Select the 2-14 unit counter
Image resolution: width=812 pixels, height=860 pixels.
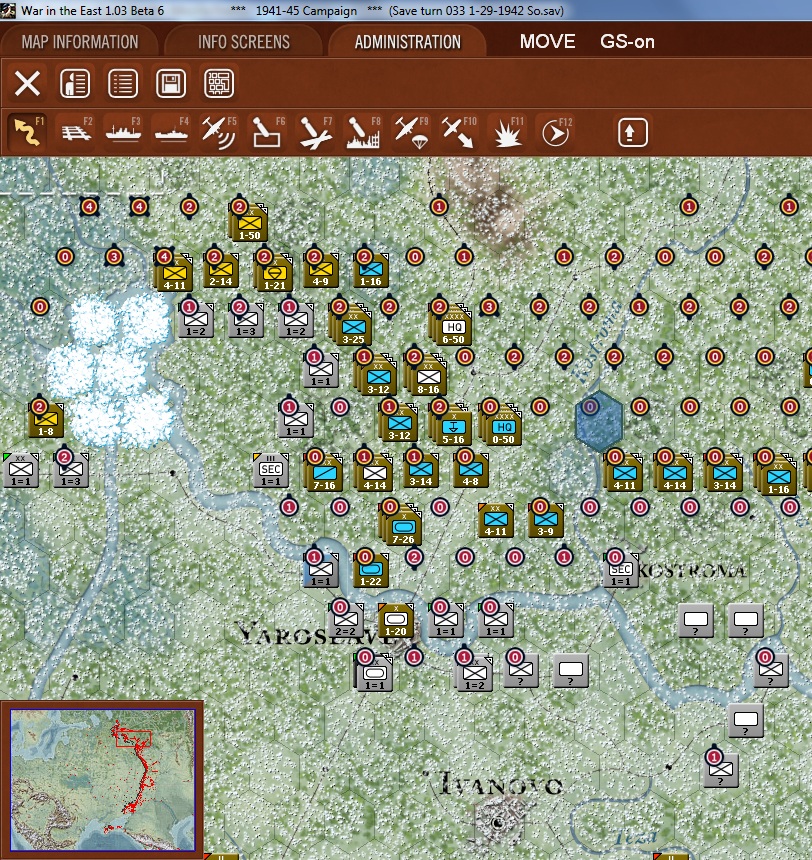[x=221, y=270]
